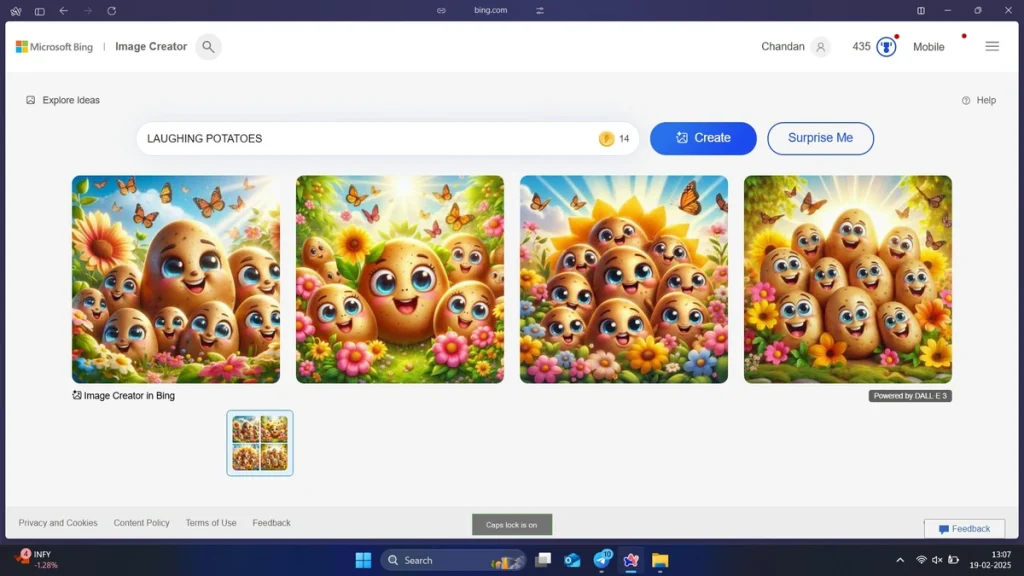Open the Explore Ideas link
Viewport: 1024px width, 576px height.
(71, 100)
